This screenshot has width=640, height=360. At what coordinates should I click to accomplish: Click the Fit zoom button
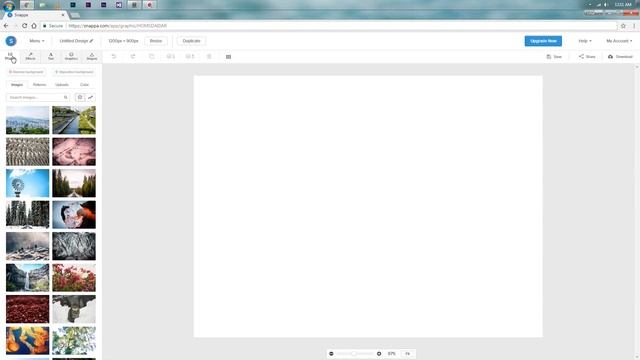(x=407, y=353)
